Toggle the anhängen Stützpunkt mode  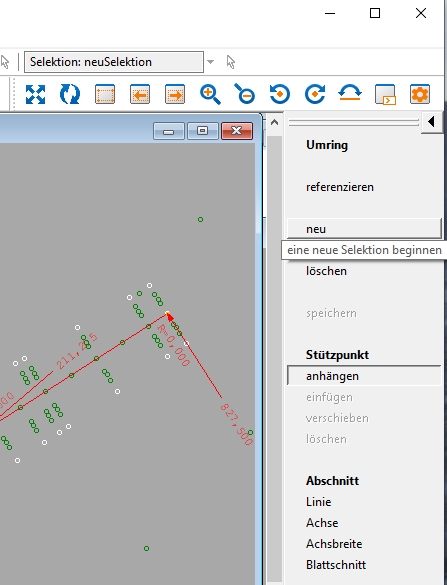(364, 376)
